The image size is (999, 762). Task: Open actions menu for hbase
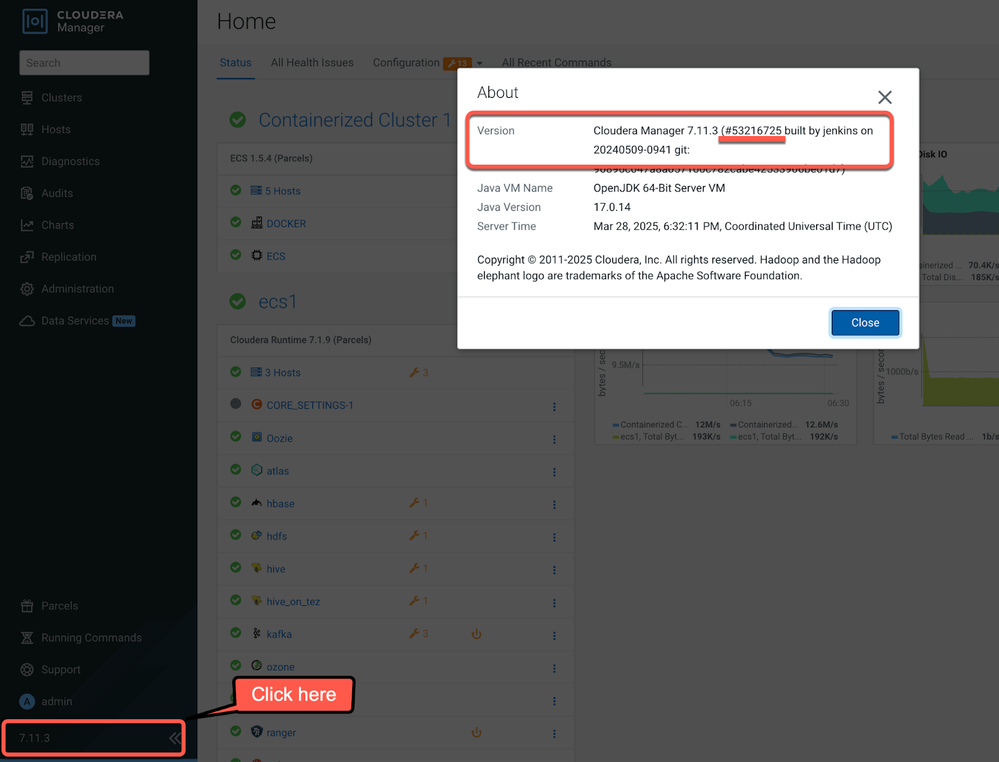(554, 504)
